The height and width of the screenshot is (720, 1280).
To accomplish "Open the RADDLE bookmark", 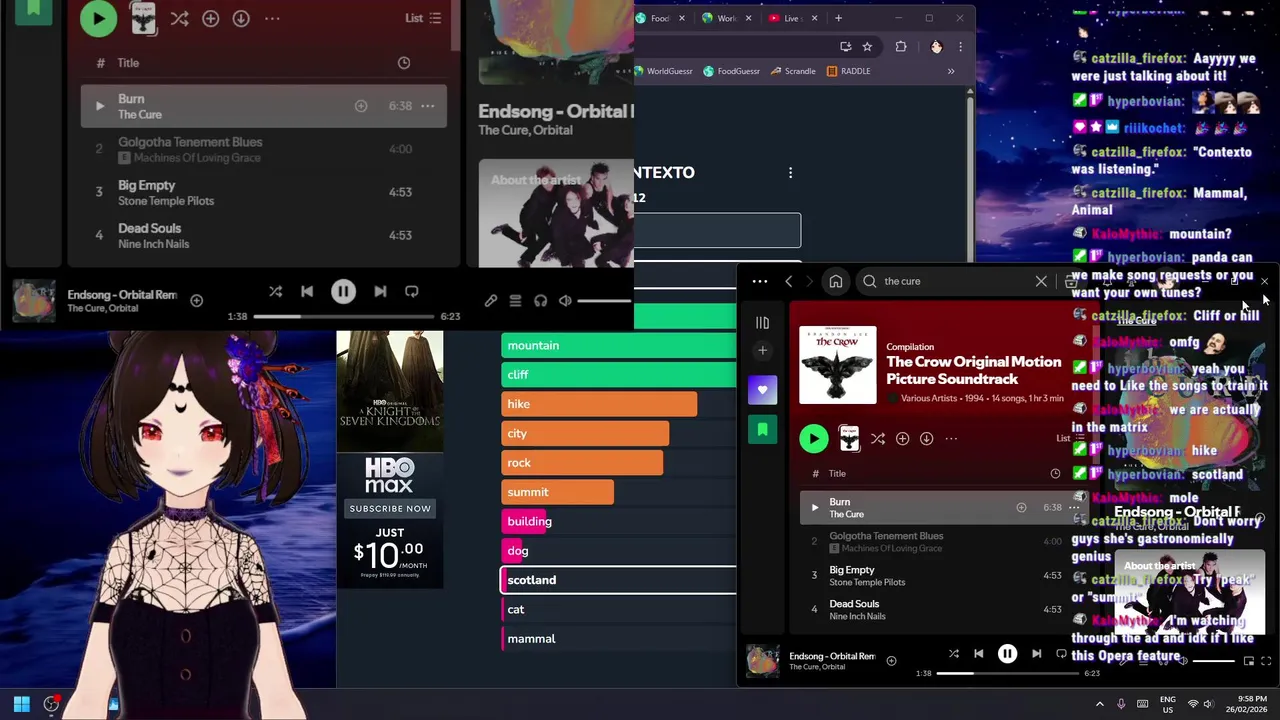I will [x=848, y=71].
